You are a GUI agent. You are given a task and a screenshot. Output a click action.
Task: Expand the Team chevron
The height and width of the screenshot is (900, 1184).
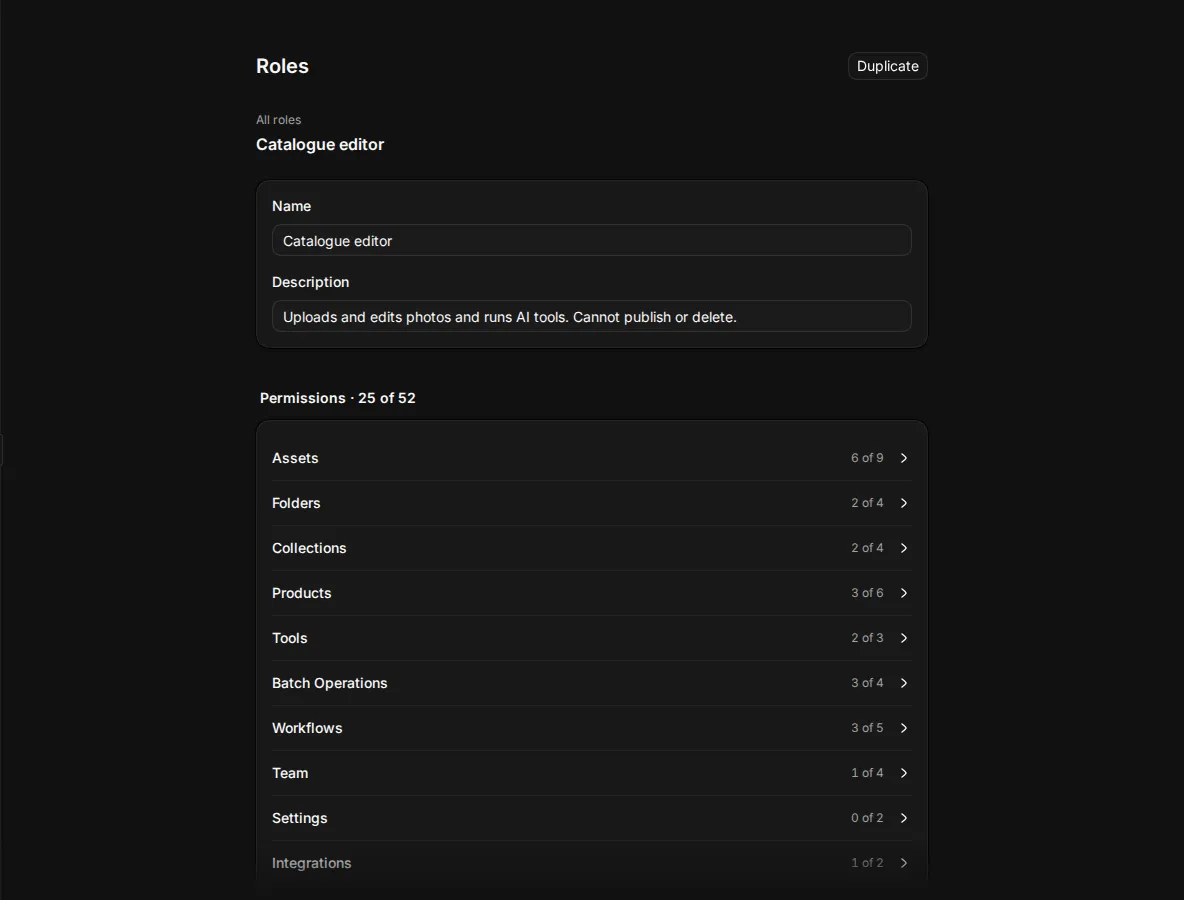[904, 773]
